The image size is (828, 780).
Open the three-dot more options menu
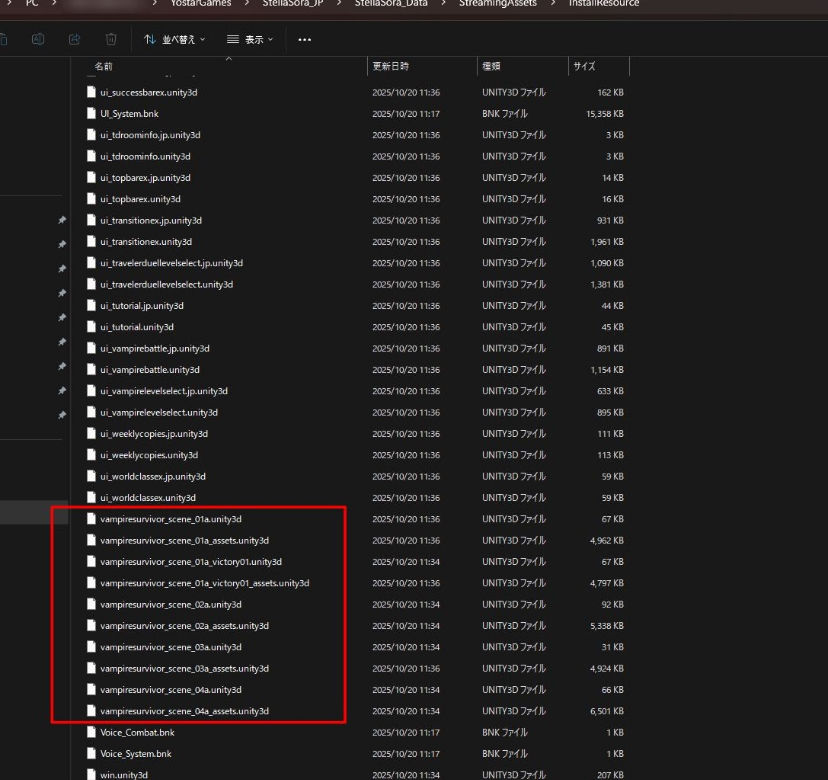[x=304, y=40]
